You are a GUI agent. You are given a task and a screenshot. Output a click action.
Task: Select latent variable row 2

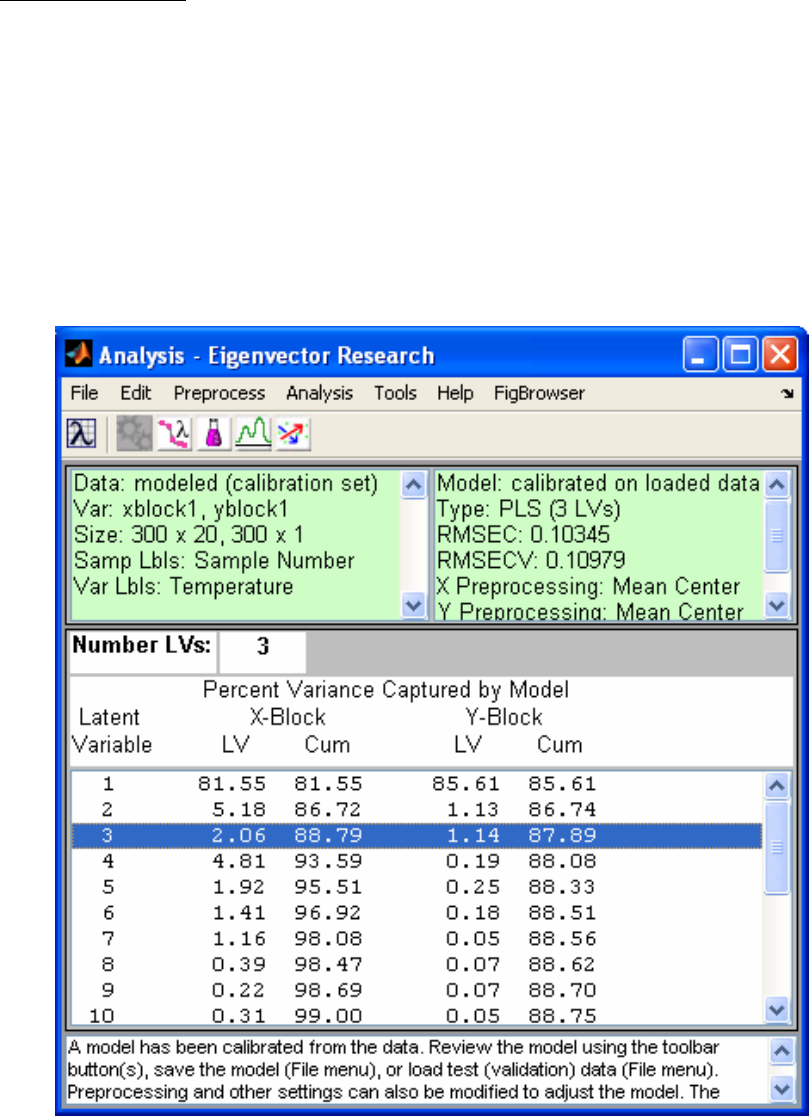pyautogui.click(x=417, y=810)
